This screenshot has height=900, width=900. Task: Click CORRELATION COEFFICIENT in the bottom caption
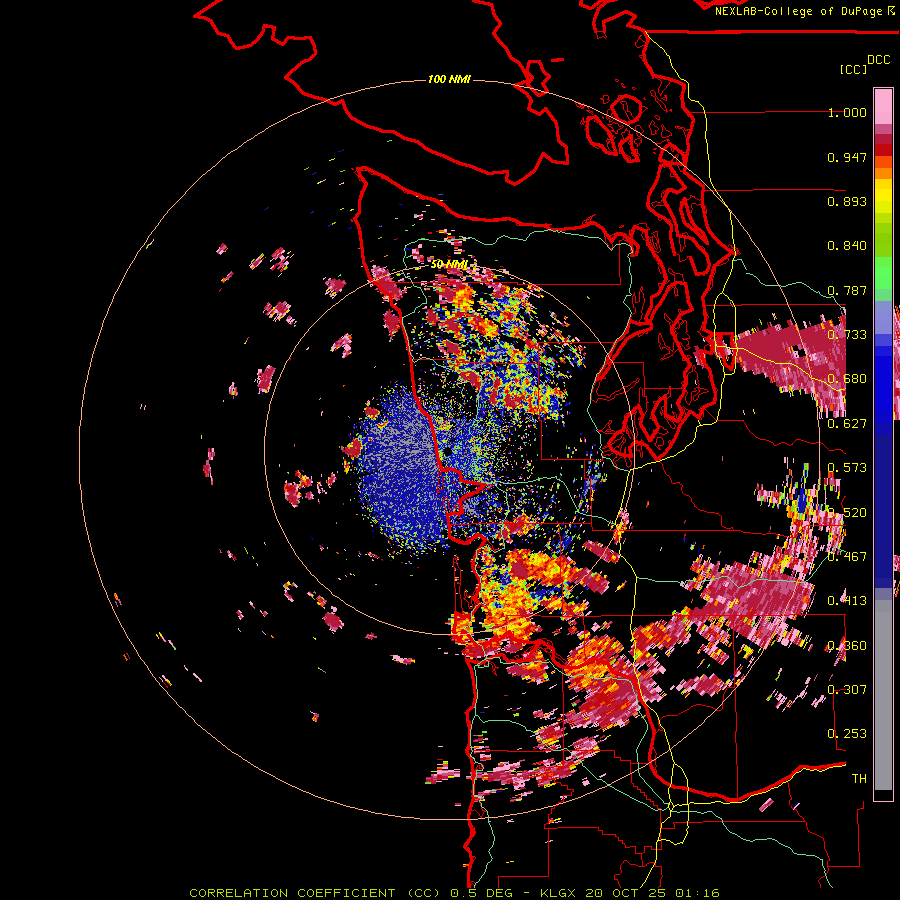[292, 893]
